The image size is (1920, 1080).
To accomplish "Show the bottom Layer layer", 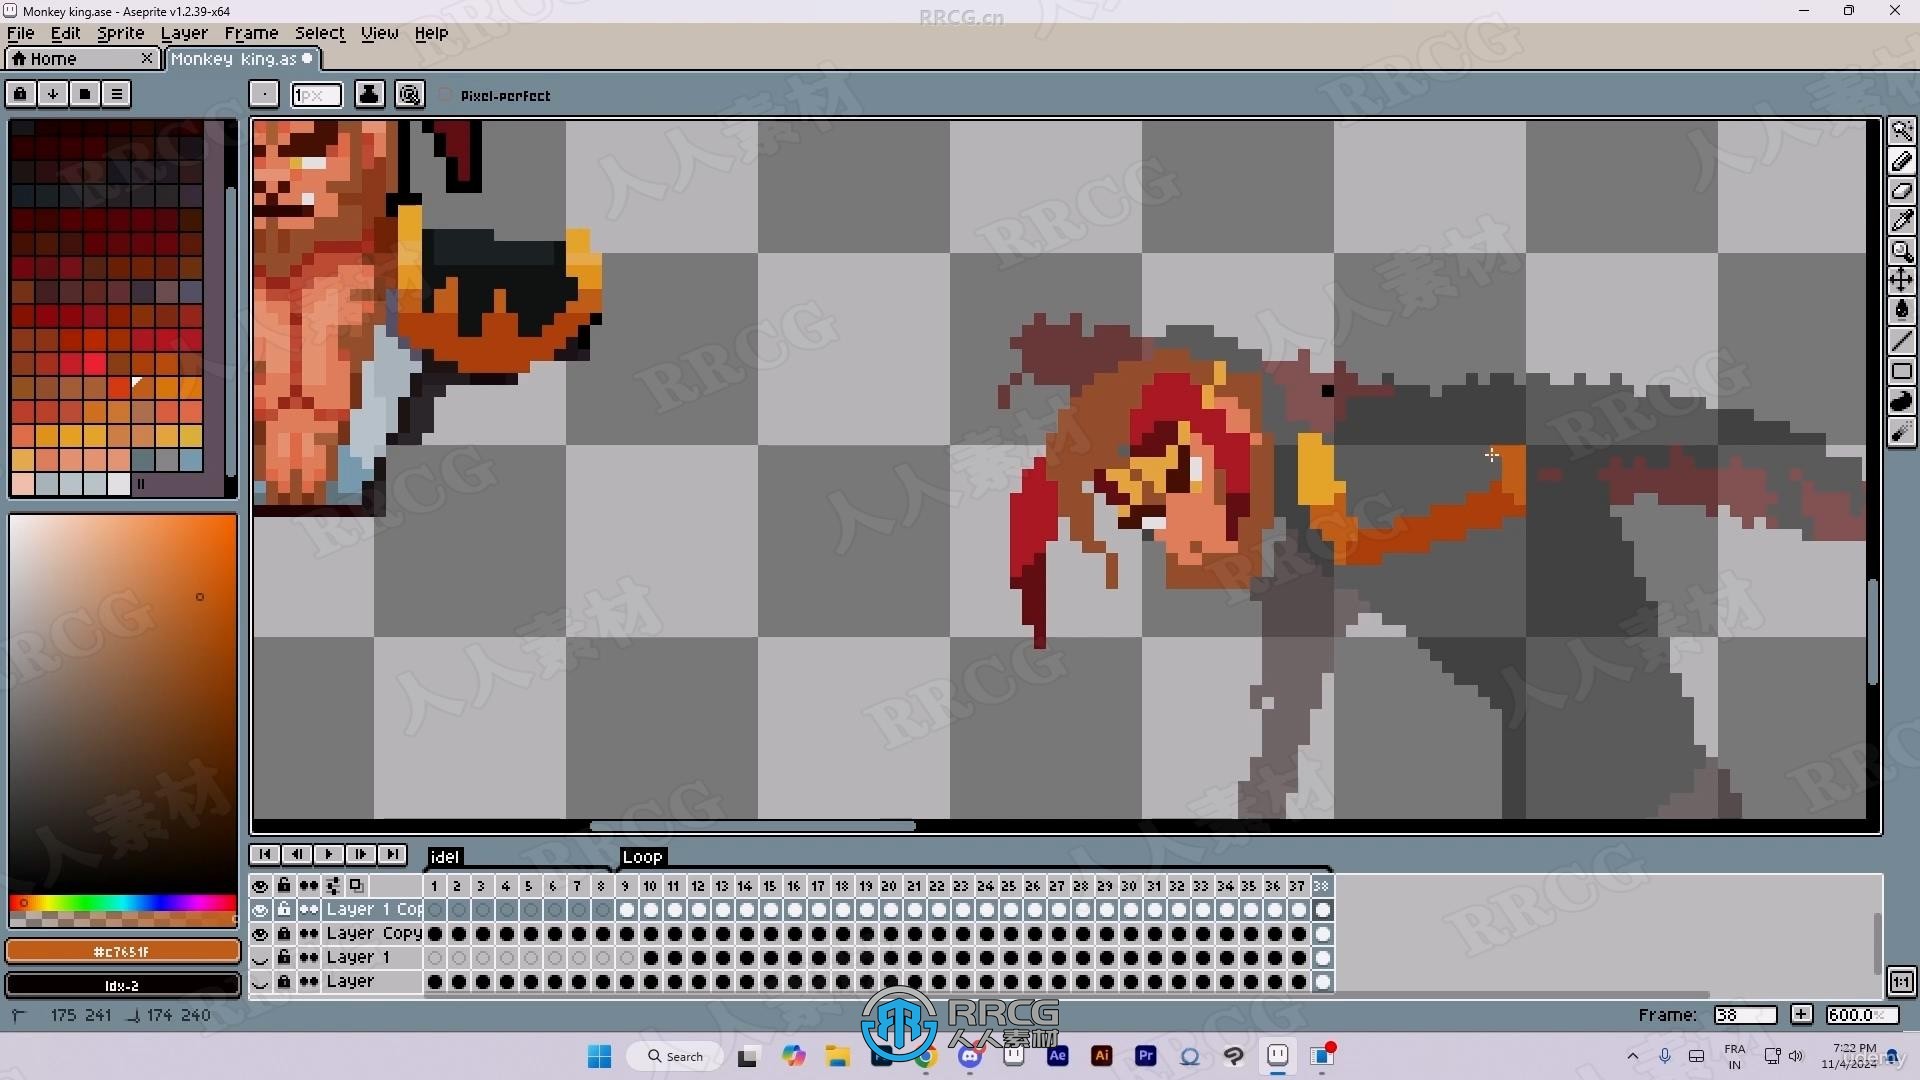I will [260, 982].
